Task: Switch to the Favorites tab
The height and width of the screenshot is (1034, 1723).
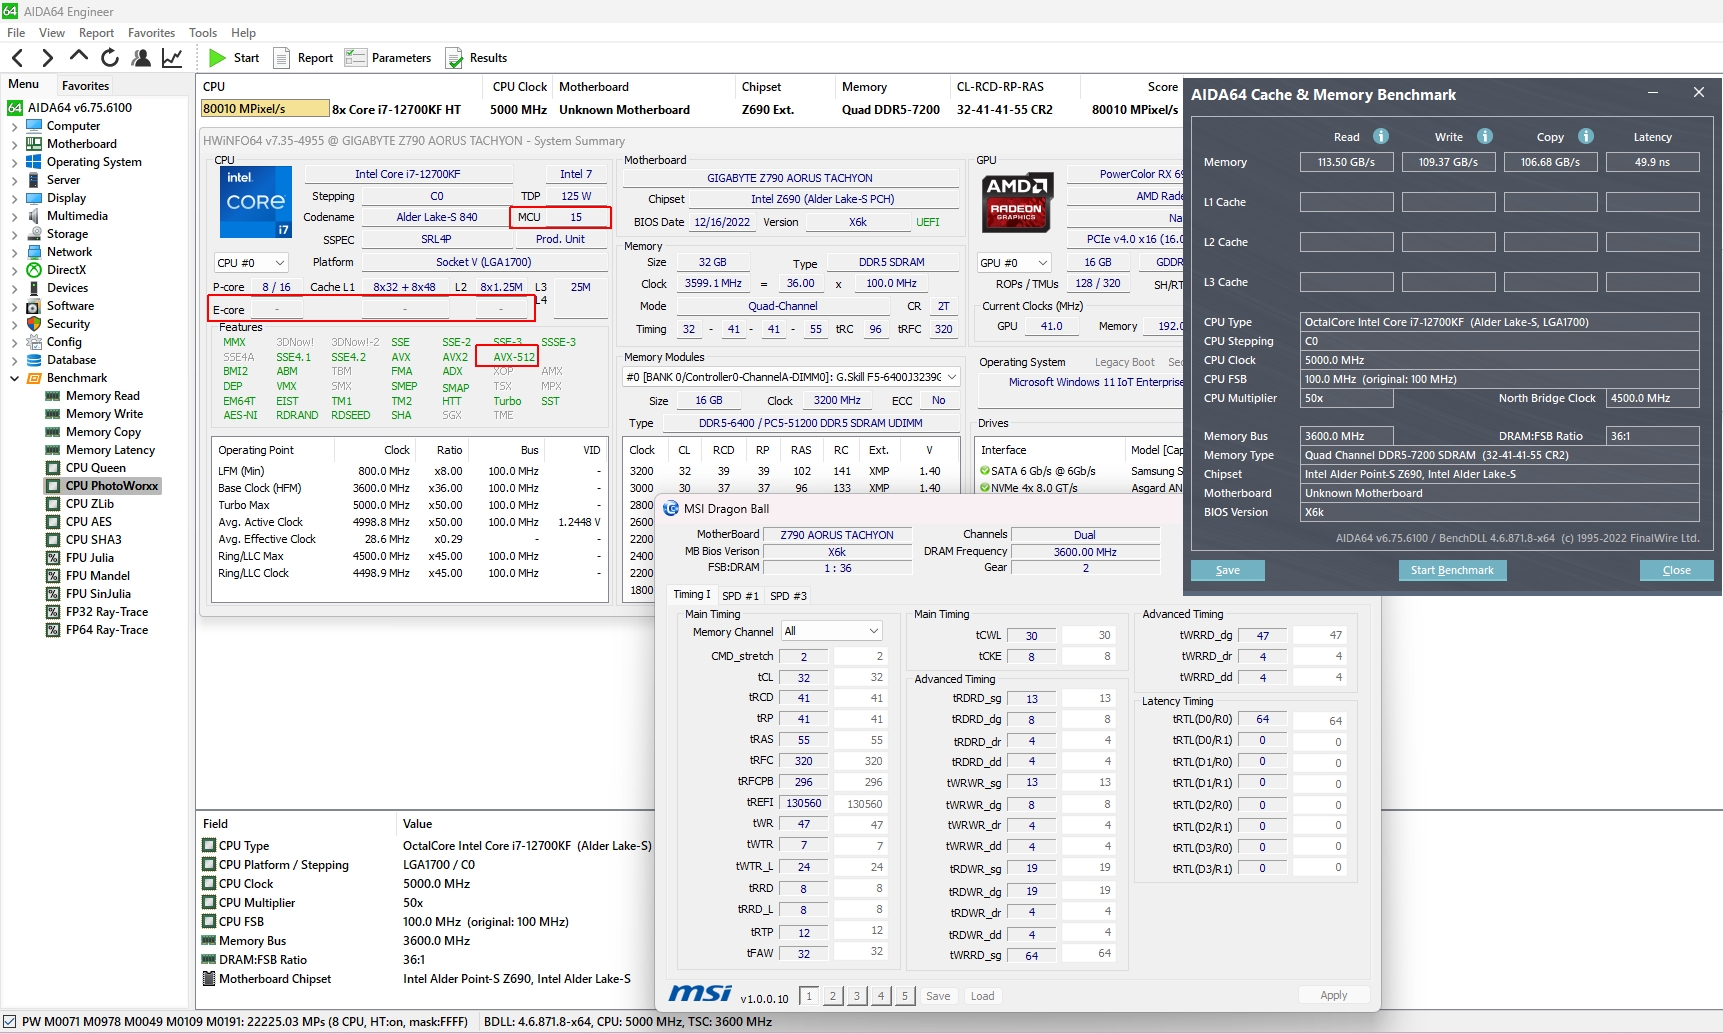Action: [x=85, y=86]
